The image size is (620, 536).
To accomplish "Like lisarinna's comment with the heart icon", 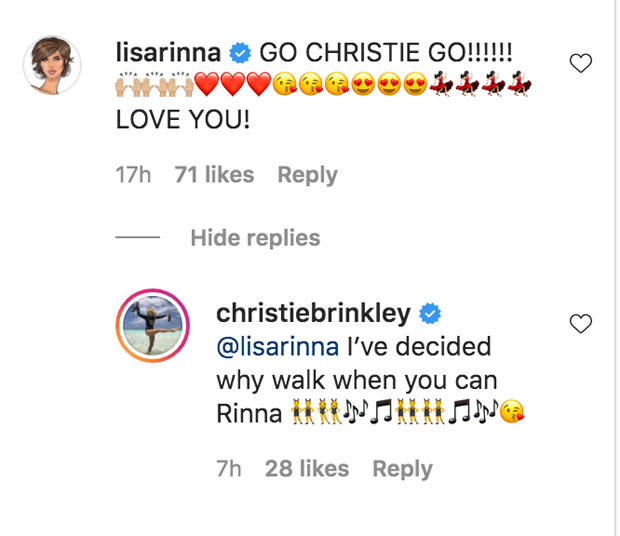I will [x=580, y=64].
